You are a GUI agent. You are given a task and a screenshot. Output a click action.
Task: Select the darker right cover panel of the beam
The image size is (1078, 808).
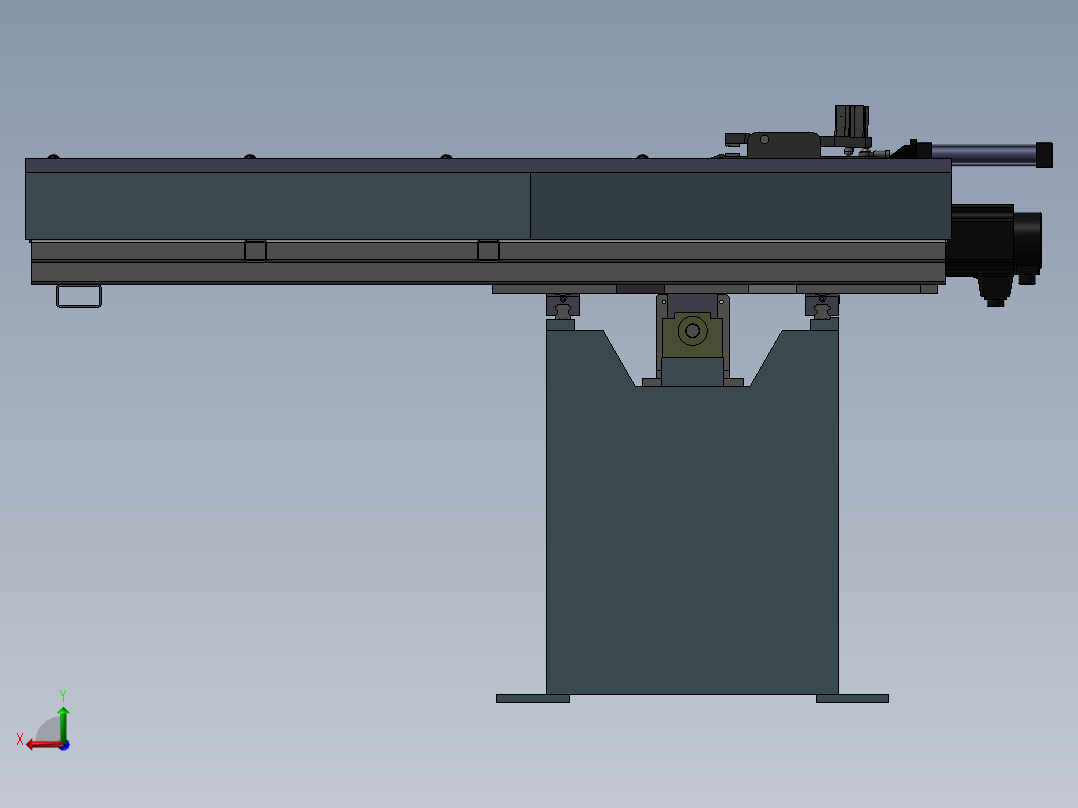[x=740, y=206]
